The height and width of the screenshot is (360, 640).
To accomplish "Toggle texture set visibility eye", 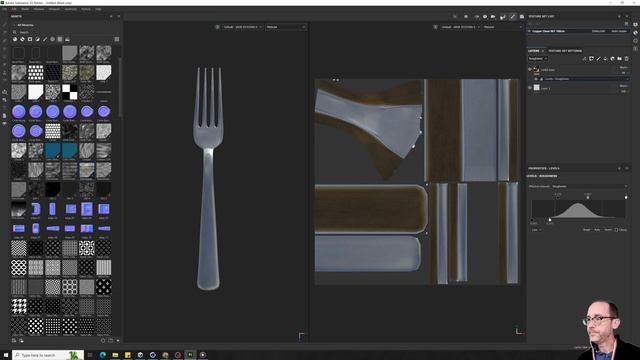I will [x=529, y=31].
